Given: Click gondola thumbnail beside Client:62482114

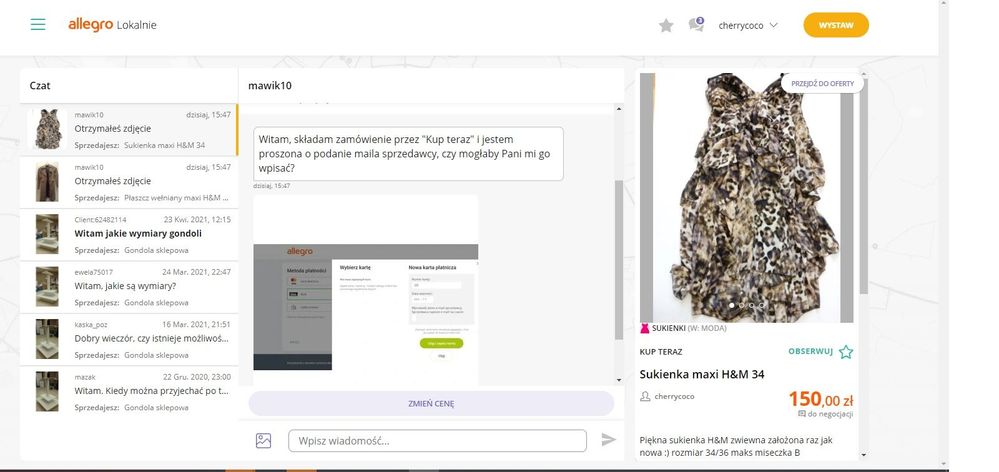Looking at the screenshot, I should click(47, 234).
